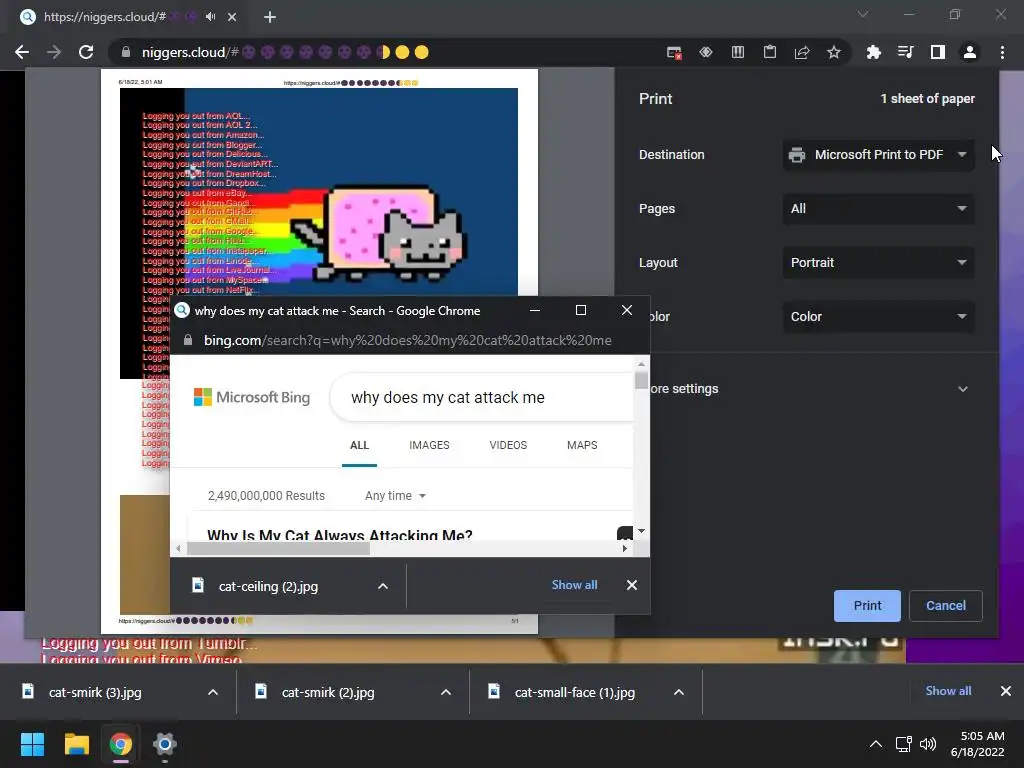Open File Explorer from the taskbar
Screen dimensions: 1024x768
[x=76, y=744]
